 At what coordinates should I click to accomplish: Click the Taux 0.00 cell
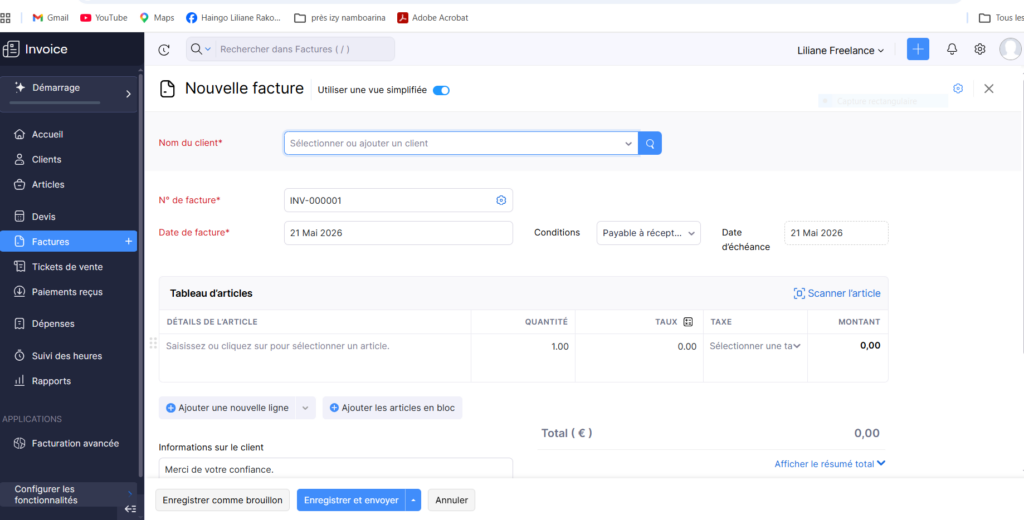click(x=639, y=357)
